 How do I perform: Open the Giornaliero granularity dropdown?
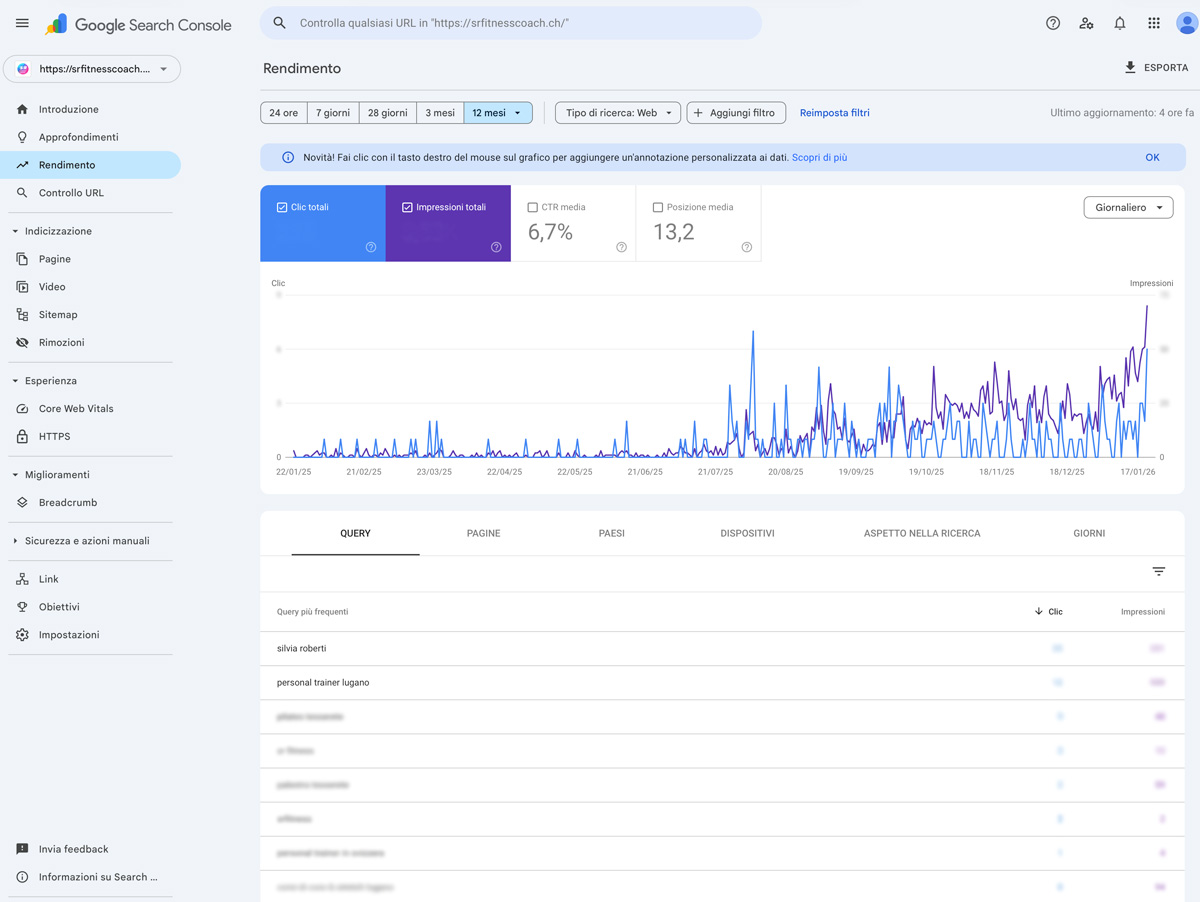[1128, 208]
